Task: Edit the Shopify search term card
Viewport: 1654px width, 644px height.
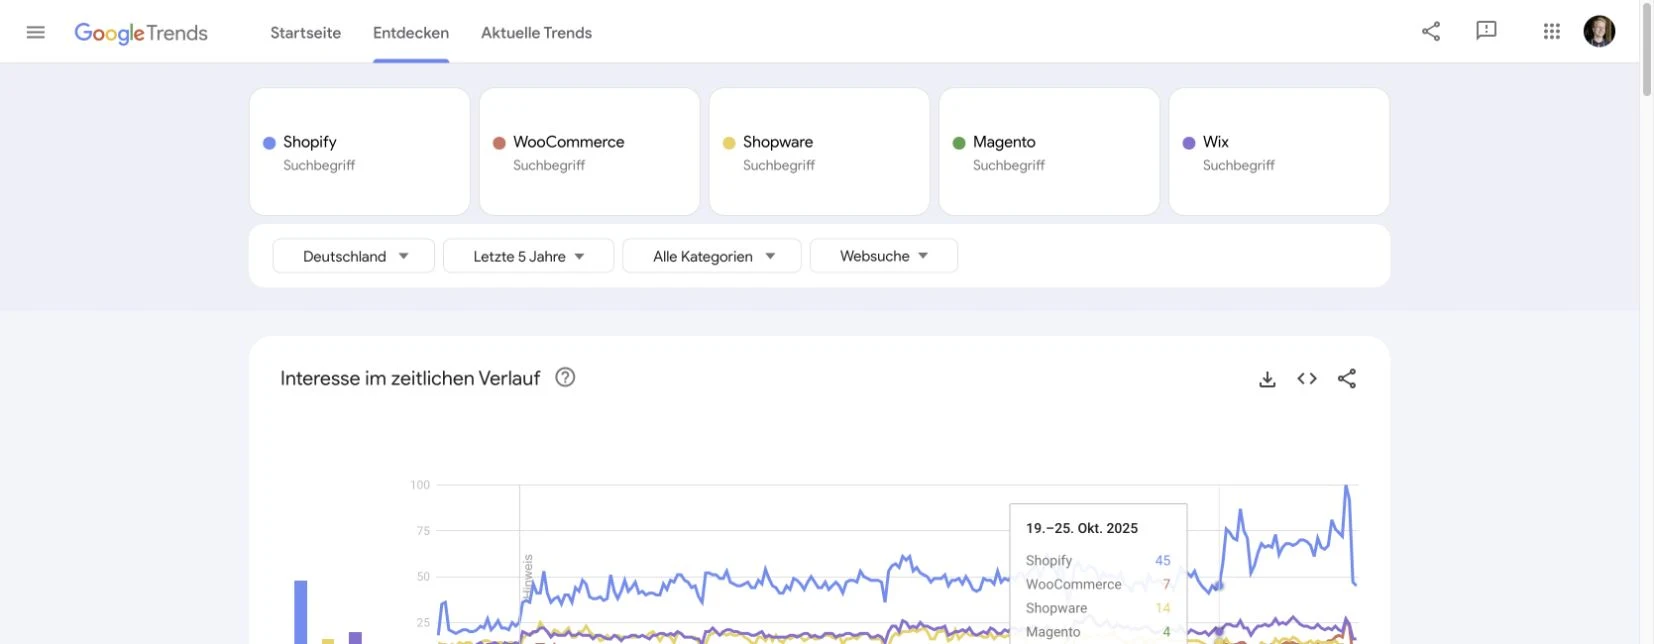Action: pos(359,151)
